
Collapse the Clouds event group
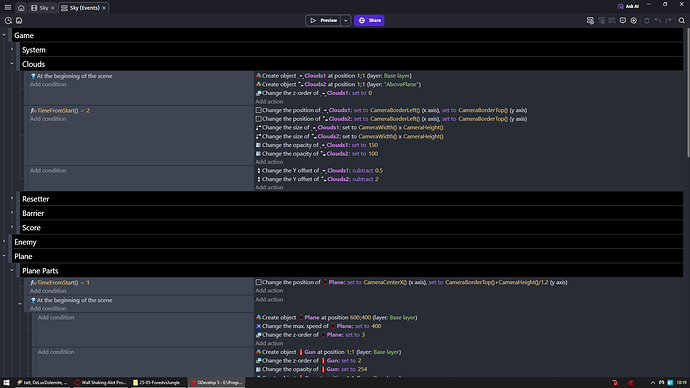click(12, 64)
